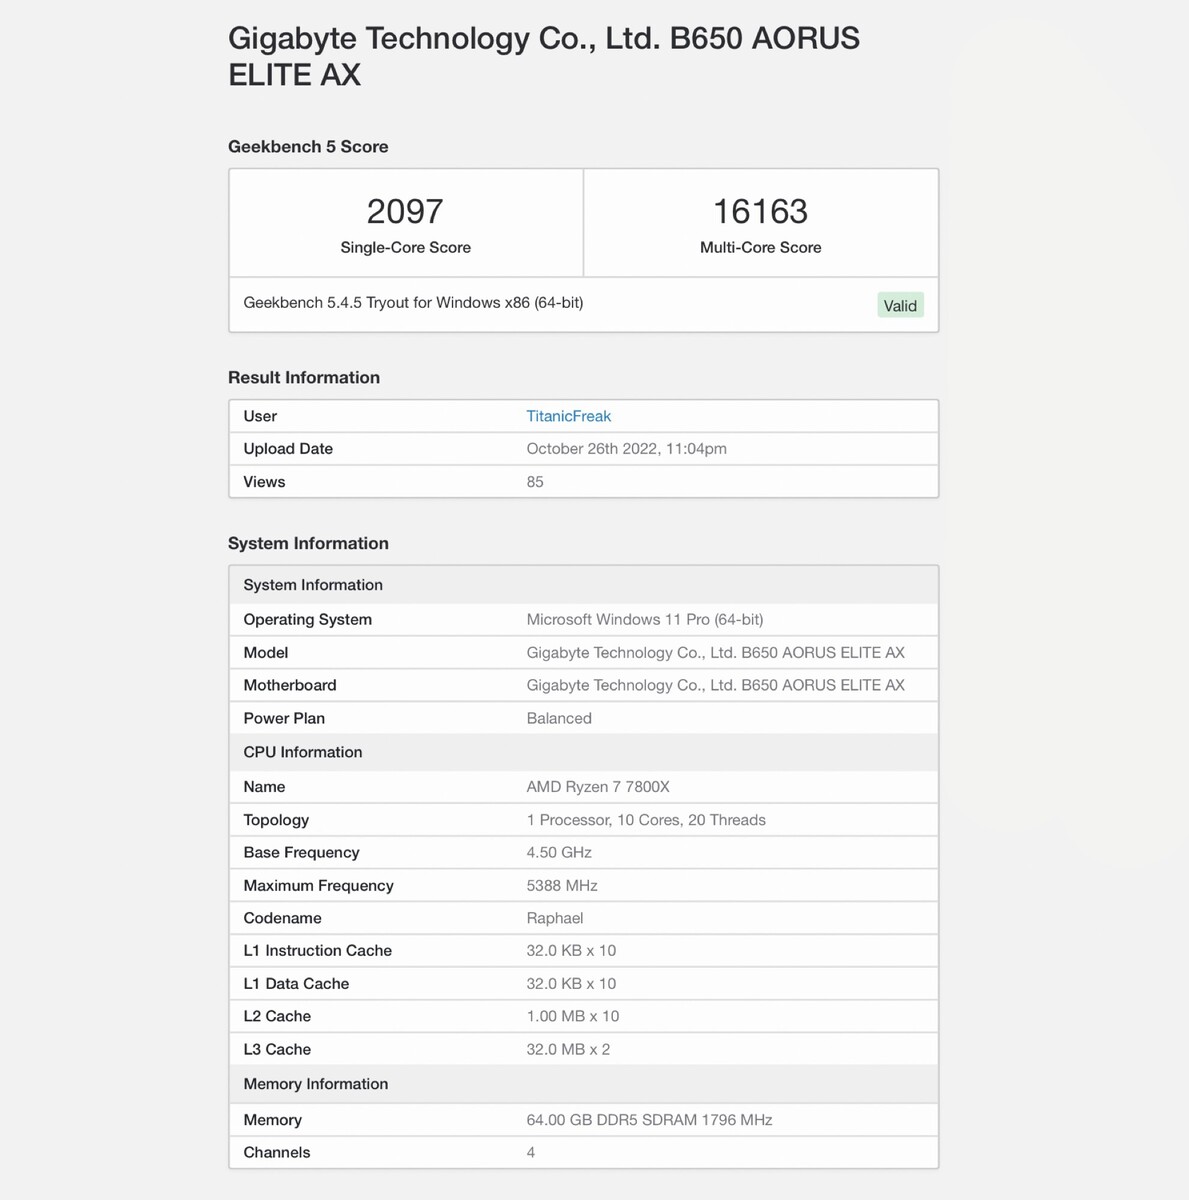Click the topology value 1 Processor, 10 Cores, 20 Threads
Screen dimensions: 1189x1200
pos(646,820)
